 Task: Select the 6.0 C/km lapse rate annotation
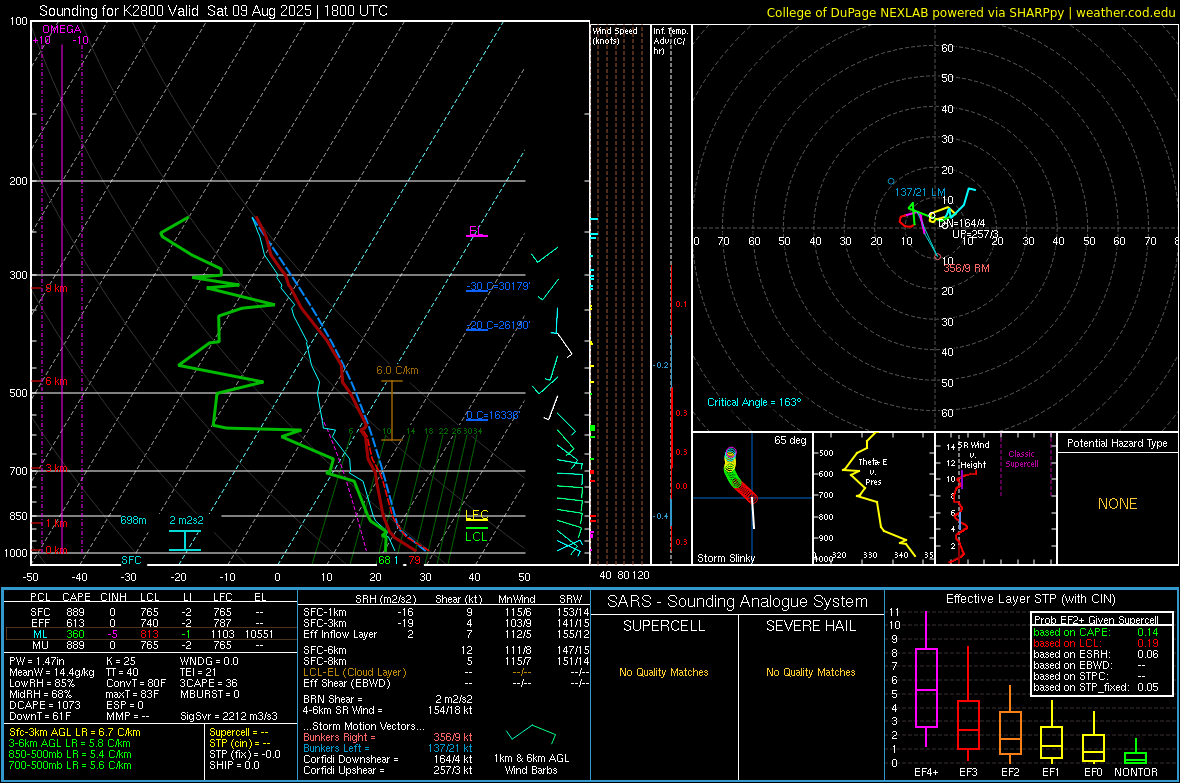pyautogui.click(x=397, y=370)
